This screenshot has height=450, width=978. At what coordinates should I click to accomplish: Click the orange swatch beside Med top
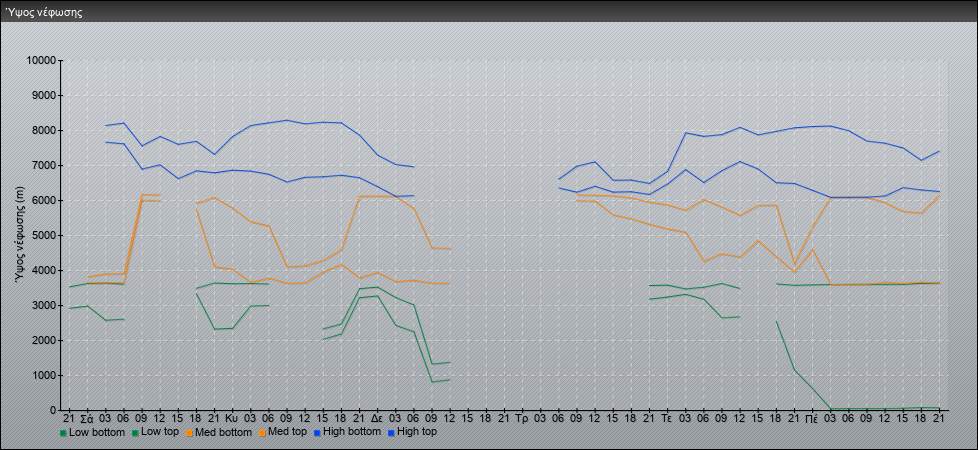[263, 433]
